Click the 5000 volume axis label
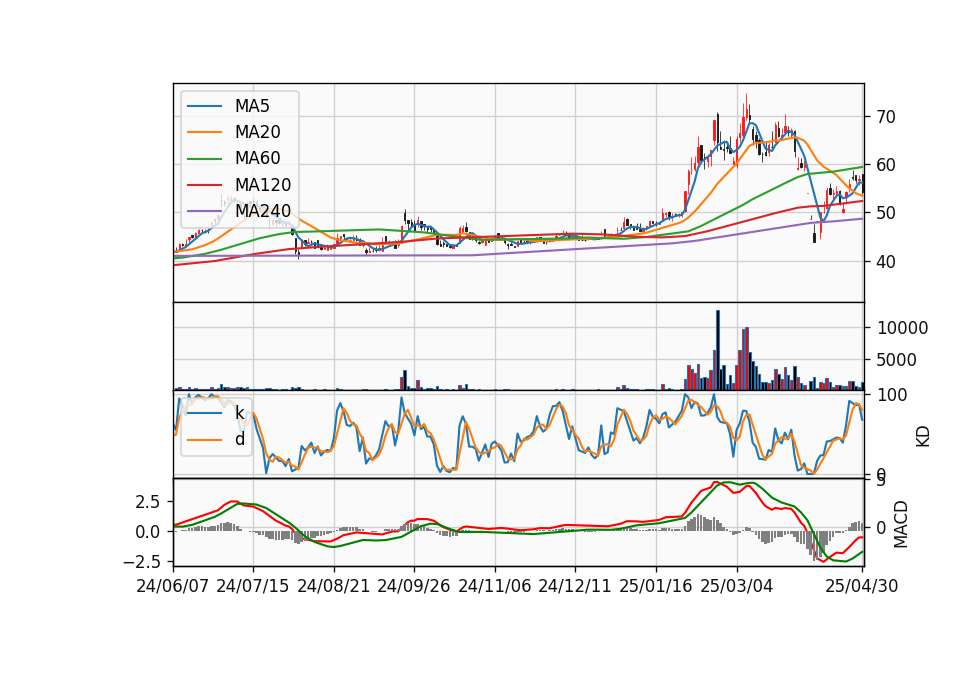This screenshot has width=960, height=690. point(897,360)
